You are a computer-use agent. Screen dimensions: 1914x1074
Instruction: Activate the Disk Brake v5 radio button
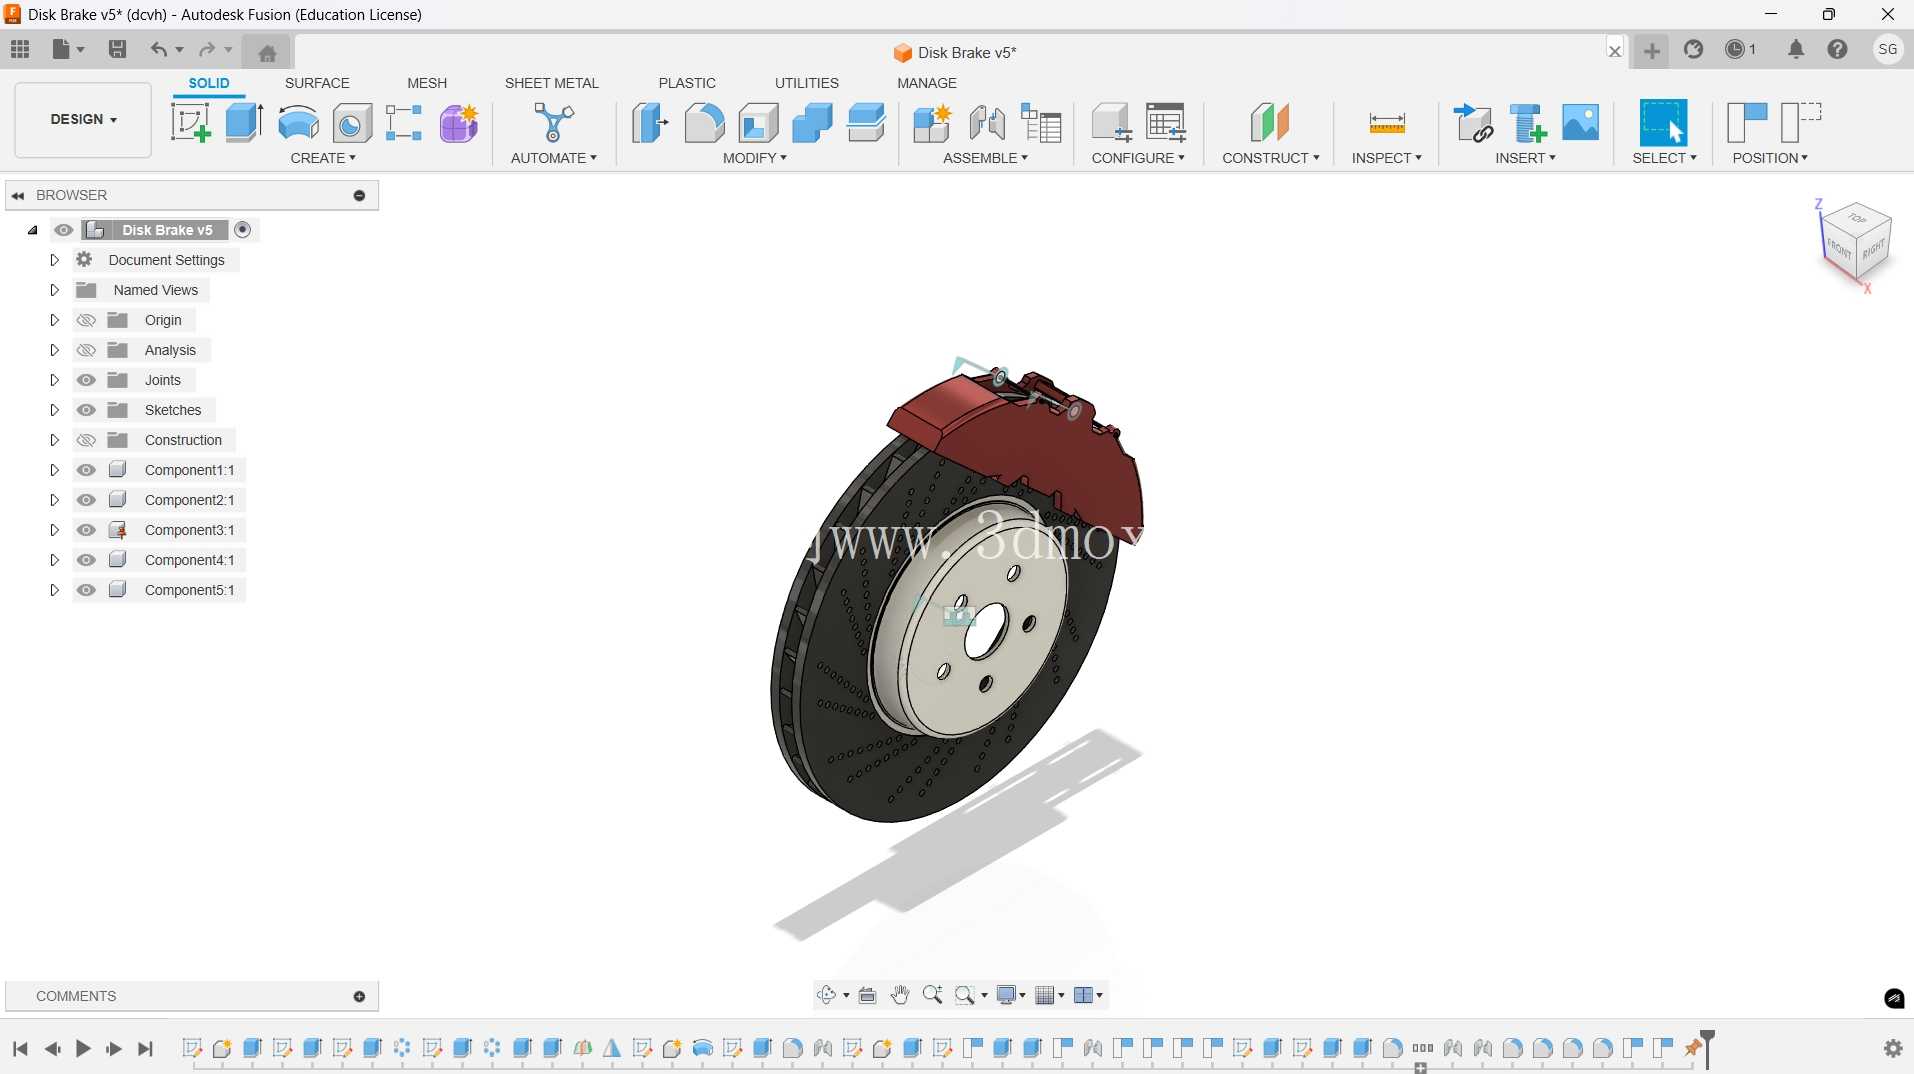pos(242,230)
